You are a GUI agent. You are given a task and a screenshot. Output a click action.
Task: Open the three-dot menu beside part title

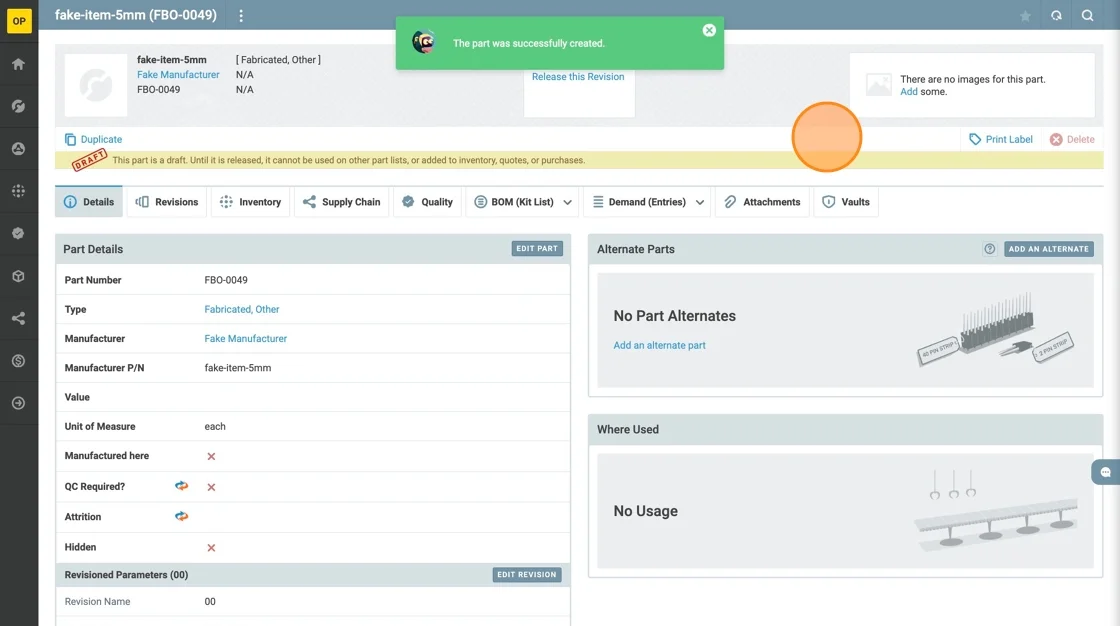pyautogui.click(x=241, y=16)
